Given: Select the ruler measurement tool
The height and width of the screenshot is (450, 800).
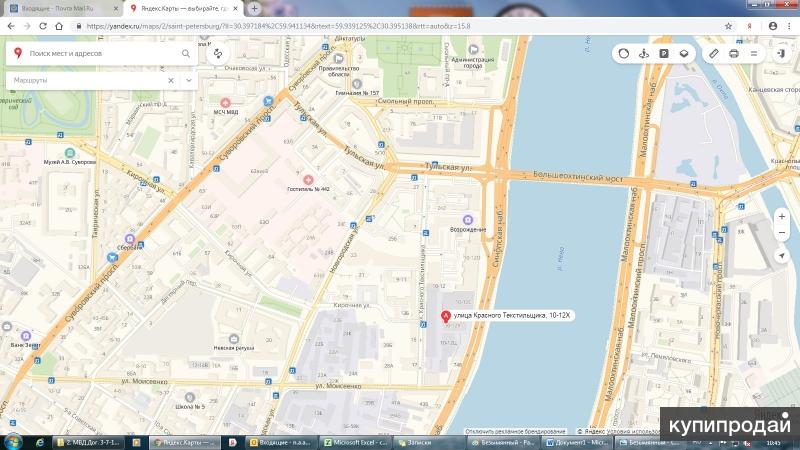Looking at the screenshot, I should click(x=714, y=53).
